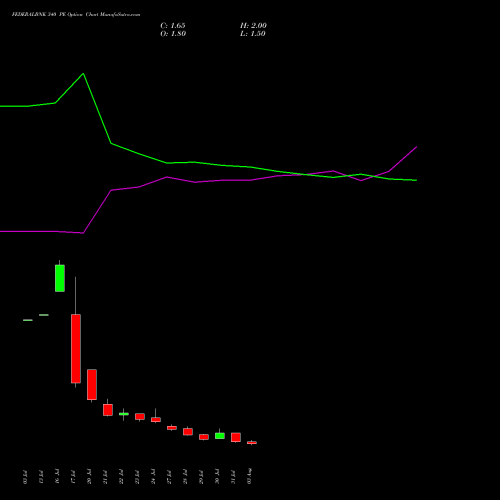Click the peak of the green line
Image resolution: width=500 pixels, height=500 pixels.
coord(83,74)
